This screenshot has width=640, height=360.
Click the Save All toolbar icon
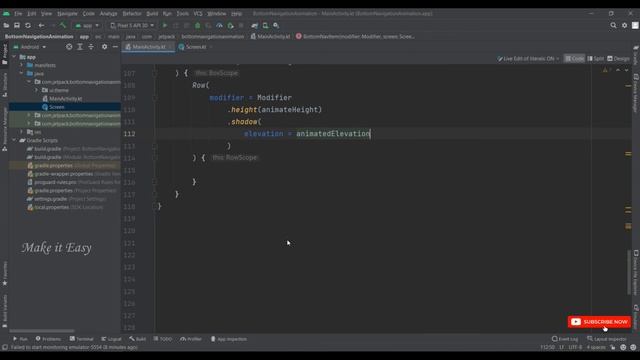click(17, 25)
